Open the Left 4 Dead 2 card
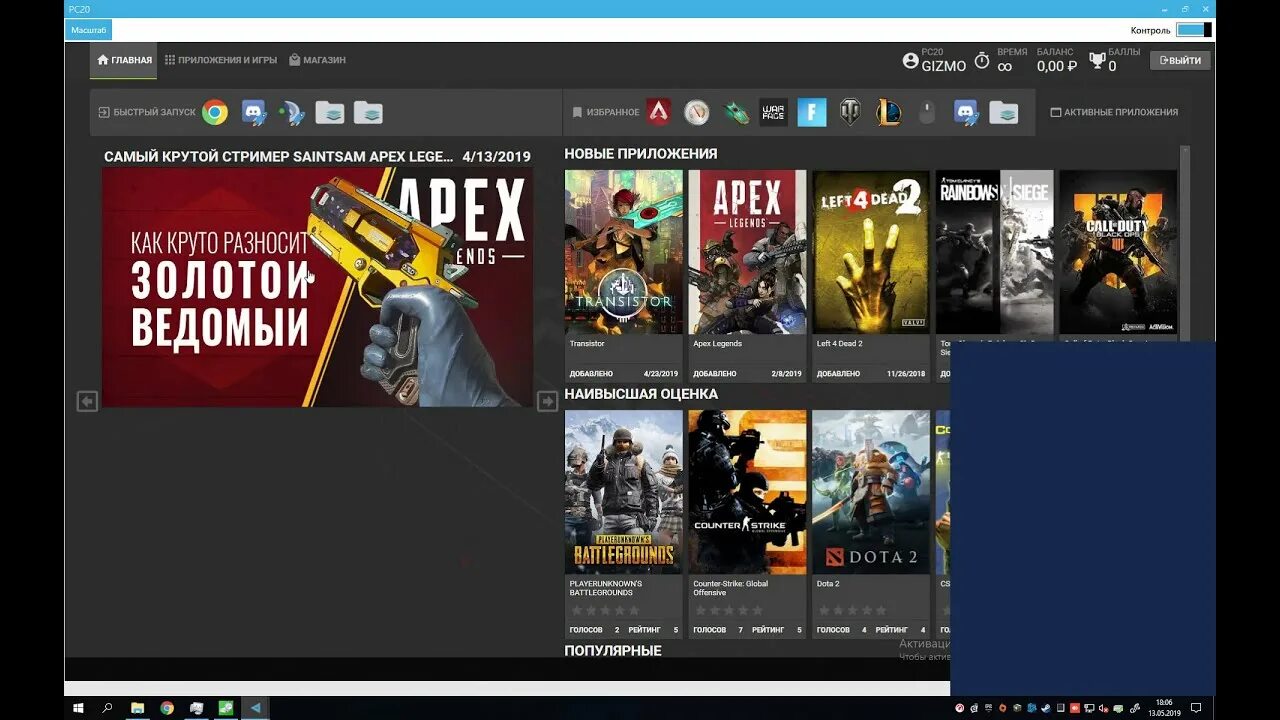This screenshot has height=720, width=1280. click(871, 275)
